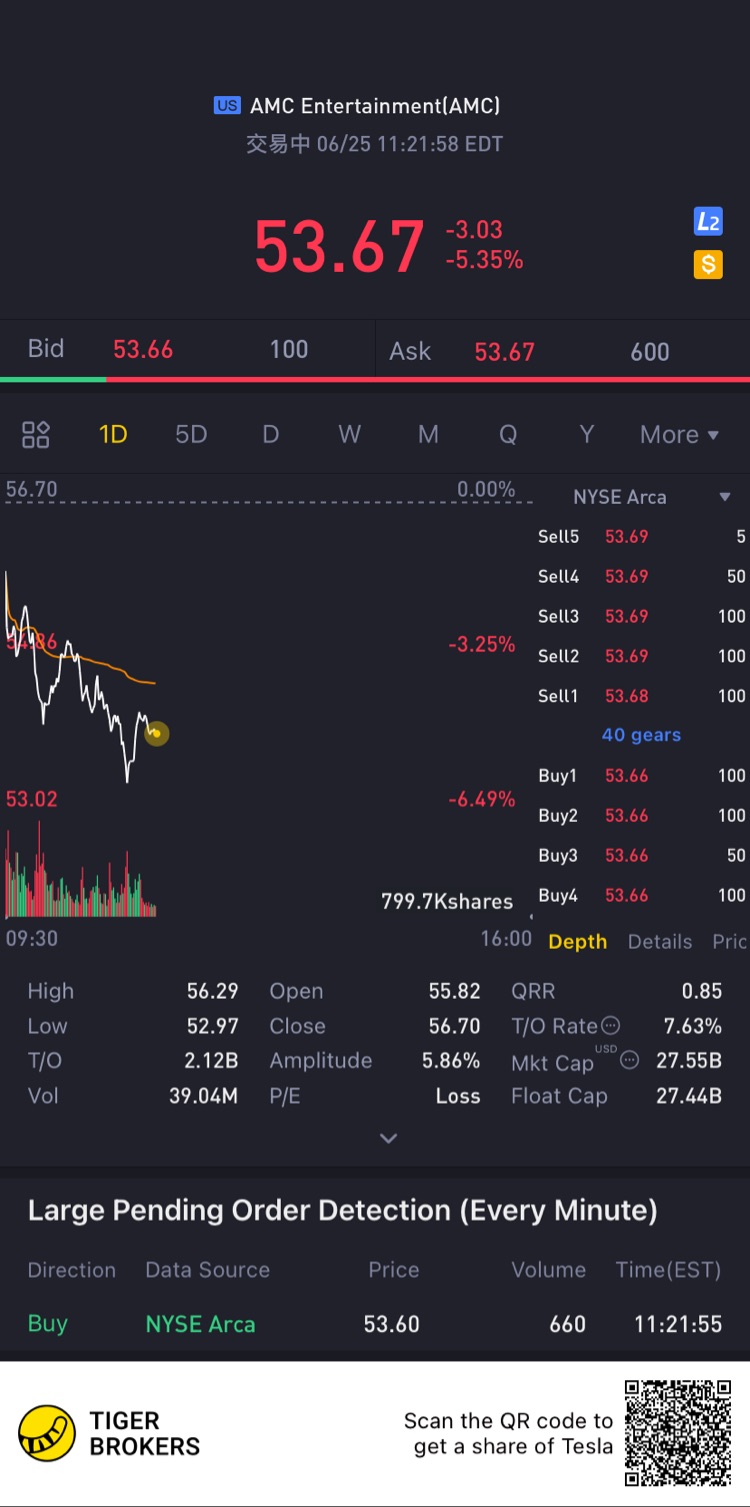This screenshot has width=750, height=1507.
Task: Tap the blue L2 level-two badge
Action: point(708,222)
